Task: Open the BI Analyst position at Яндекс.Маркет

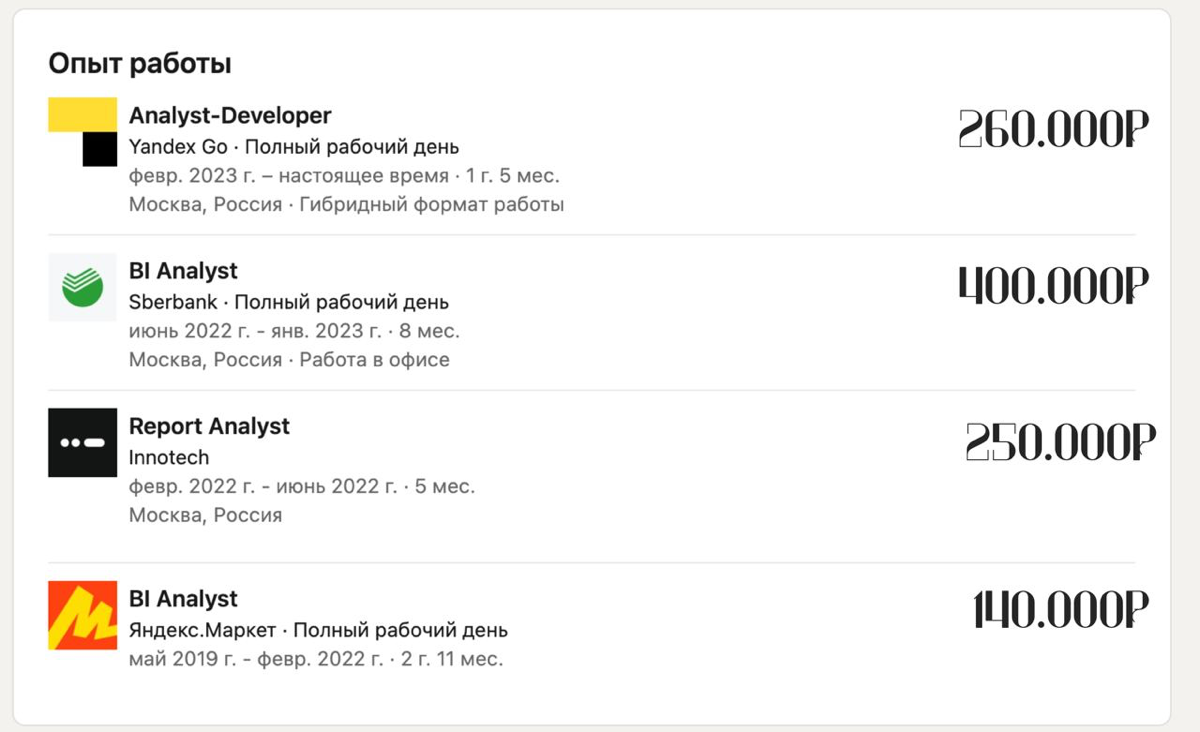Action: click(x=183, y=599)
